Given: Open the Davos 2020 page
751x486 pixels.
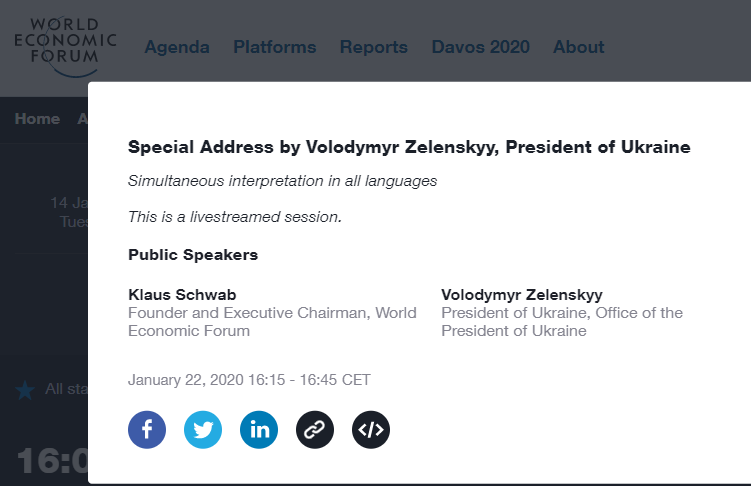Looking at the screenshot, I should pos(480,47).
